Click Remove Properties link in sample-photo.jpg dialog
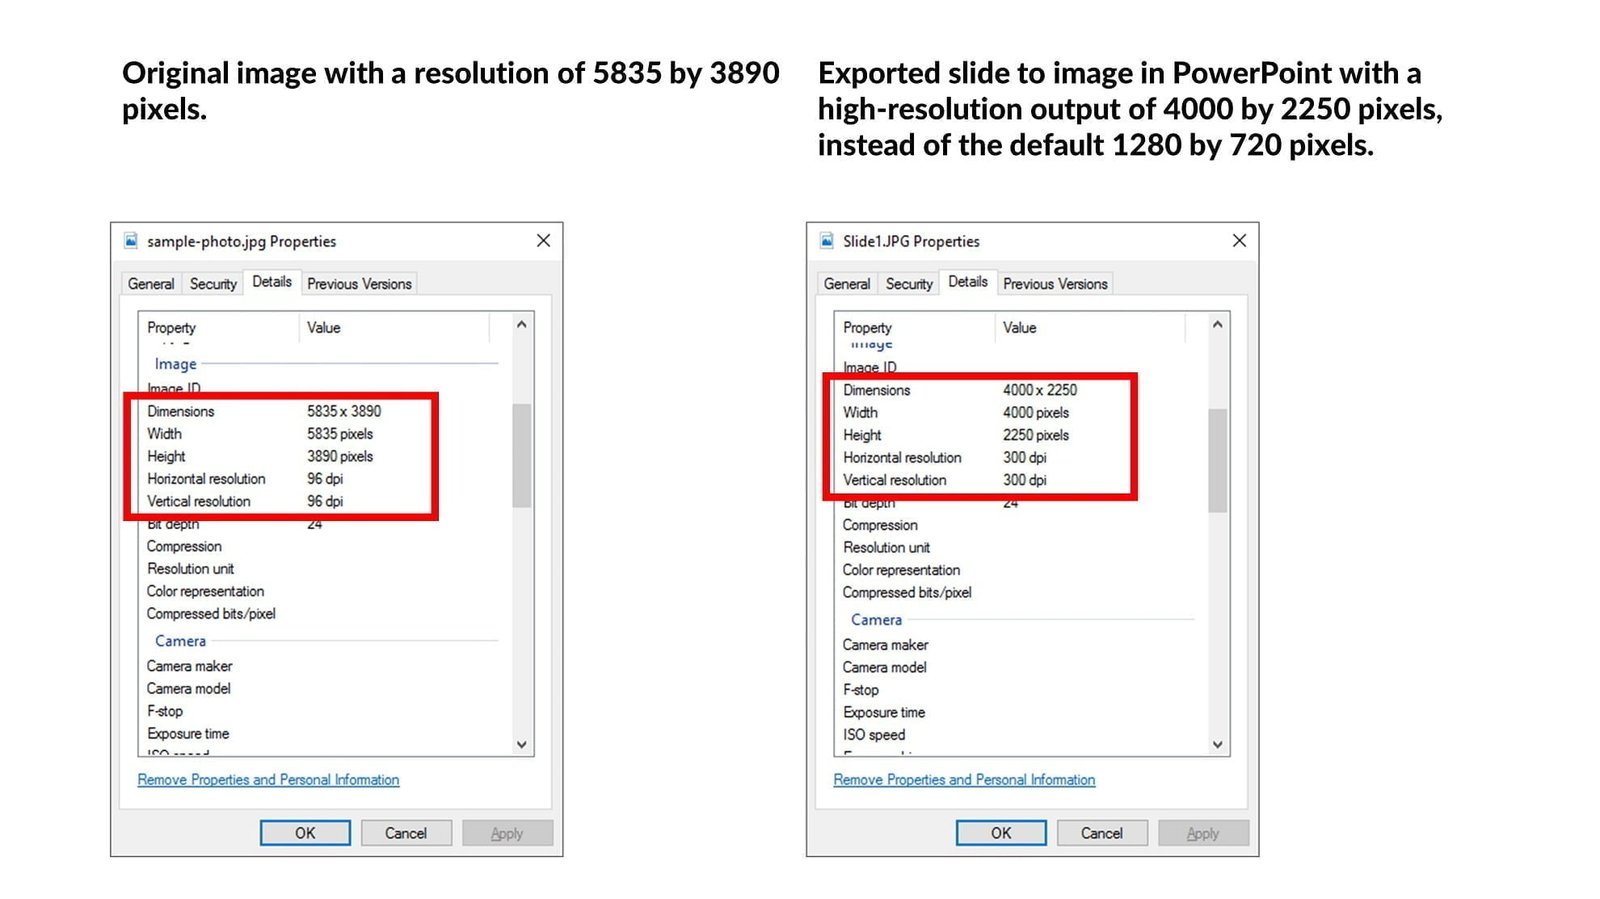This screenshot has height=899, width=1600. [268, 780]
